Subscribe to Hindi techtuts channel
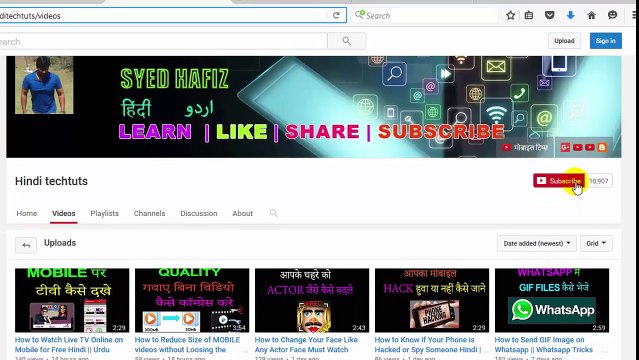The height and width of the screenshot is (360, 639). [559, 181]
